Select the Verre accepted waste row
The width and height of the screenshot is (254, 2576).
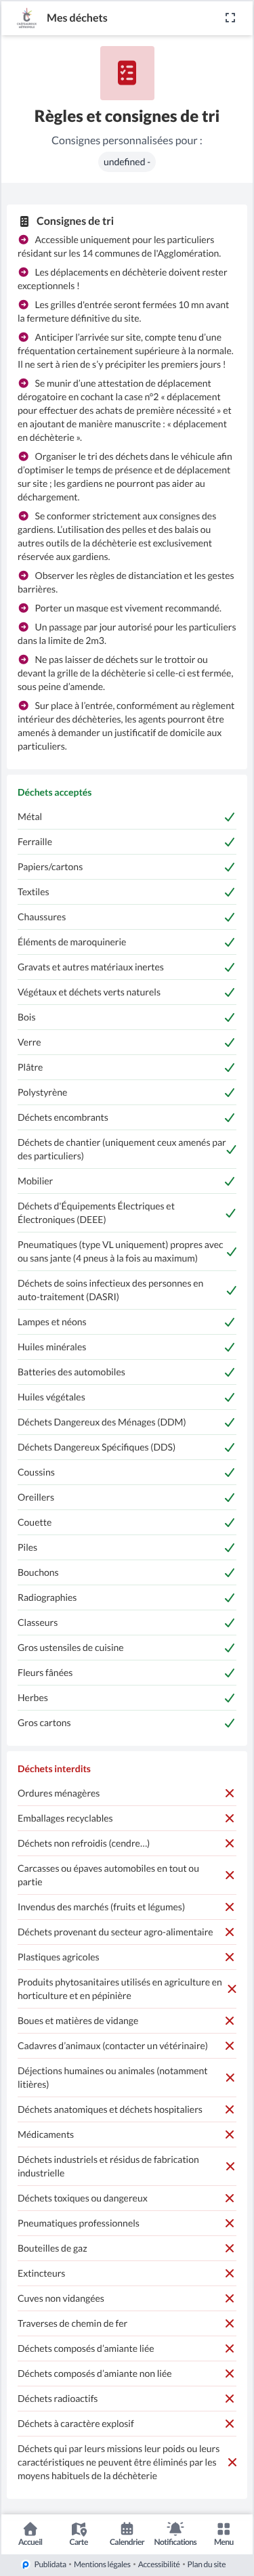coord(127,1042)
